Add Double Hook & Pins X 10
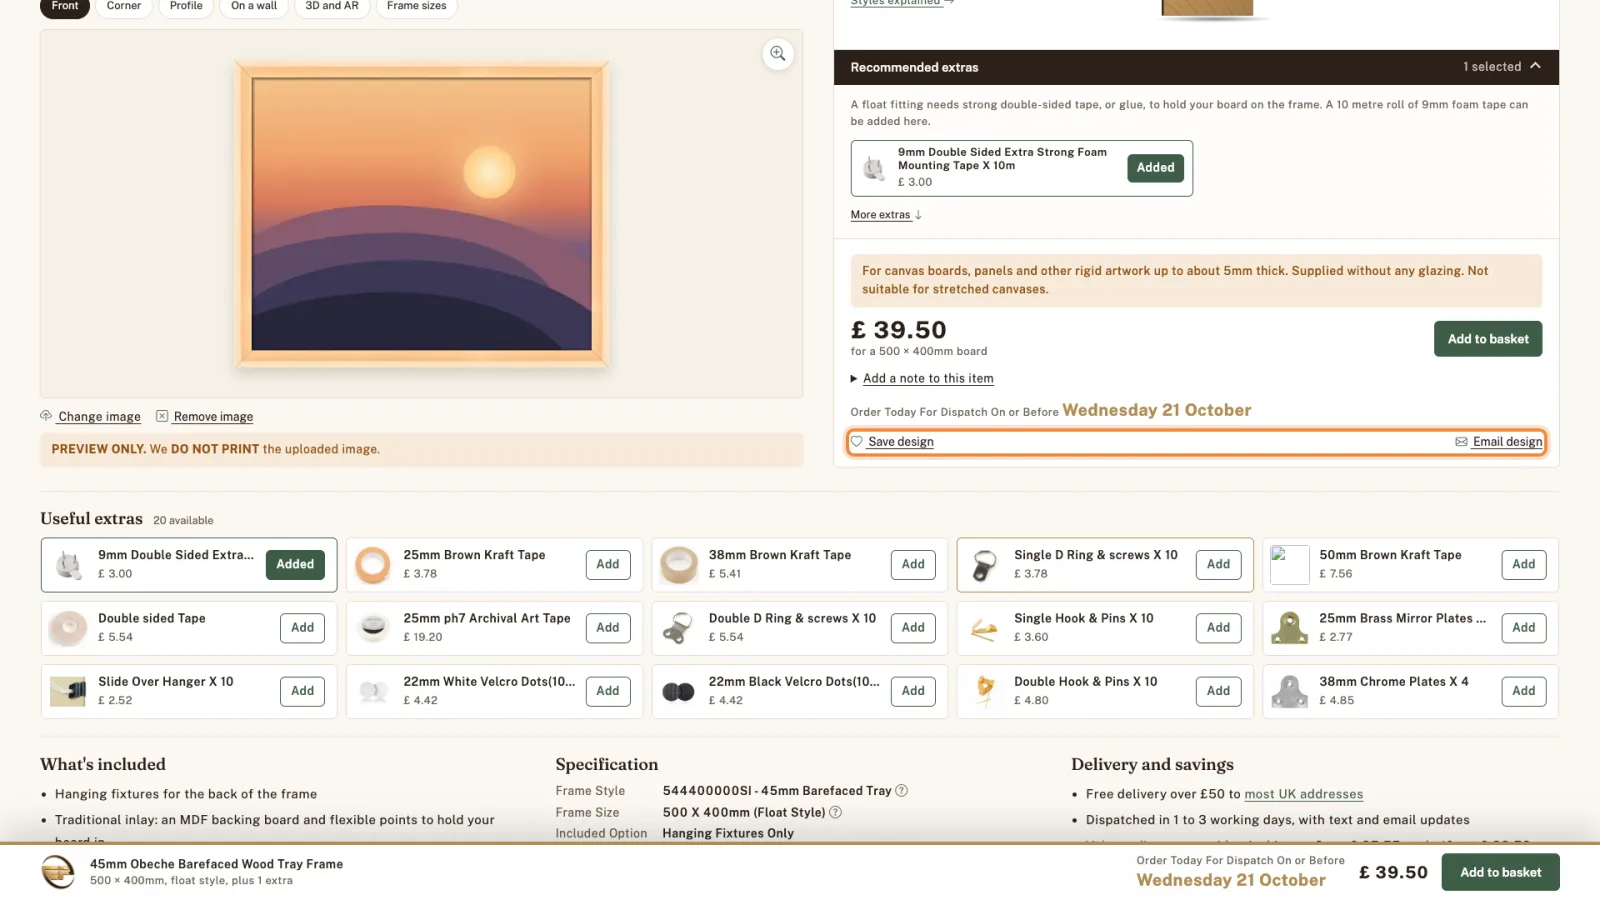 coord(1218,690)
